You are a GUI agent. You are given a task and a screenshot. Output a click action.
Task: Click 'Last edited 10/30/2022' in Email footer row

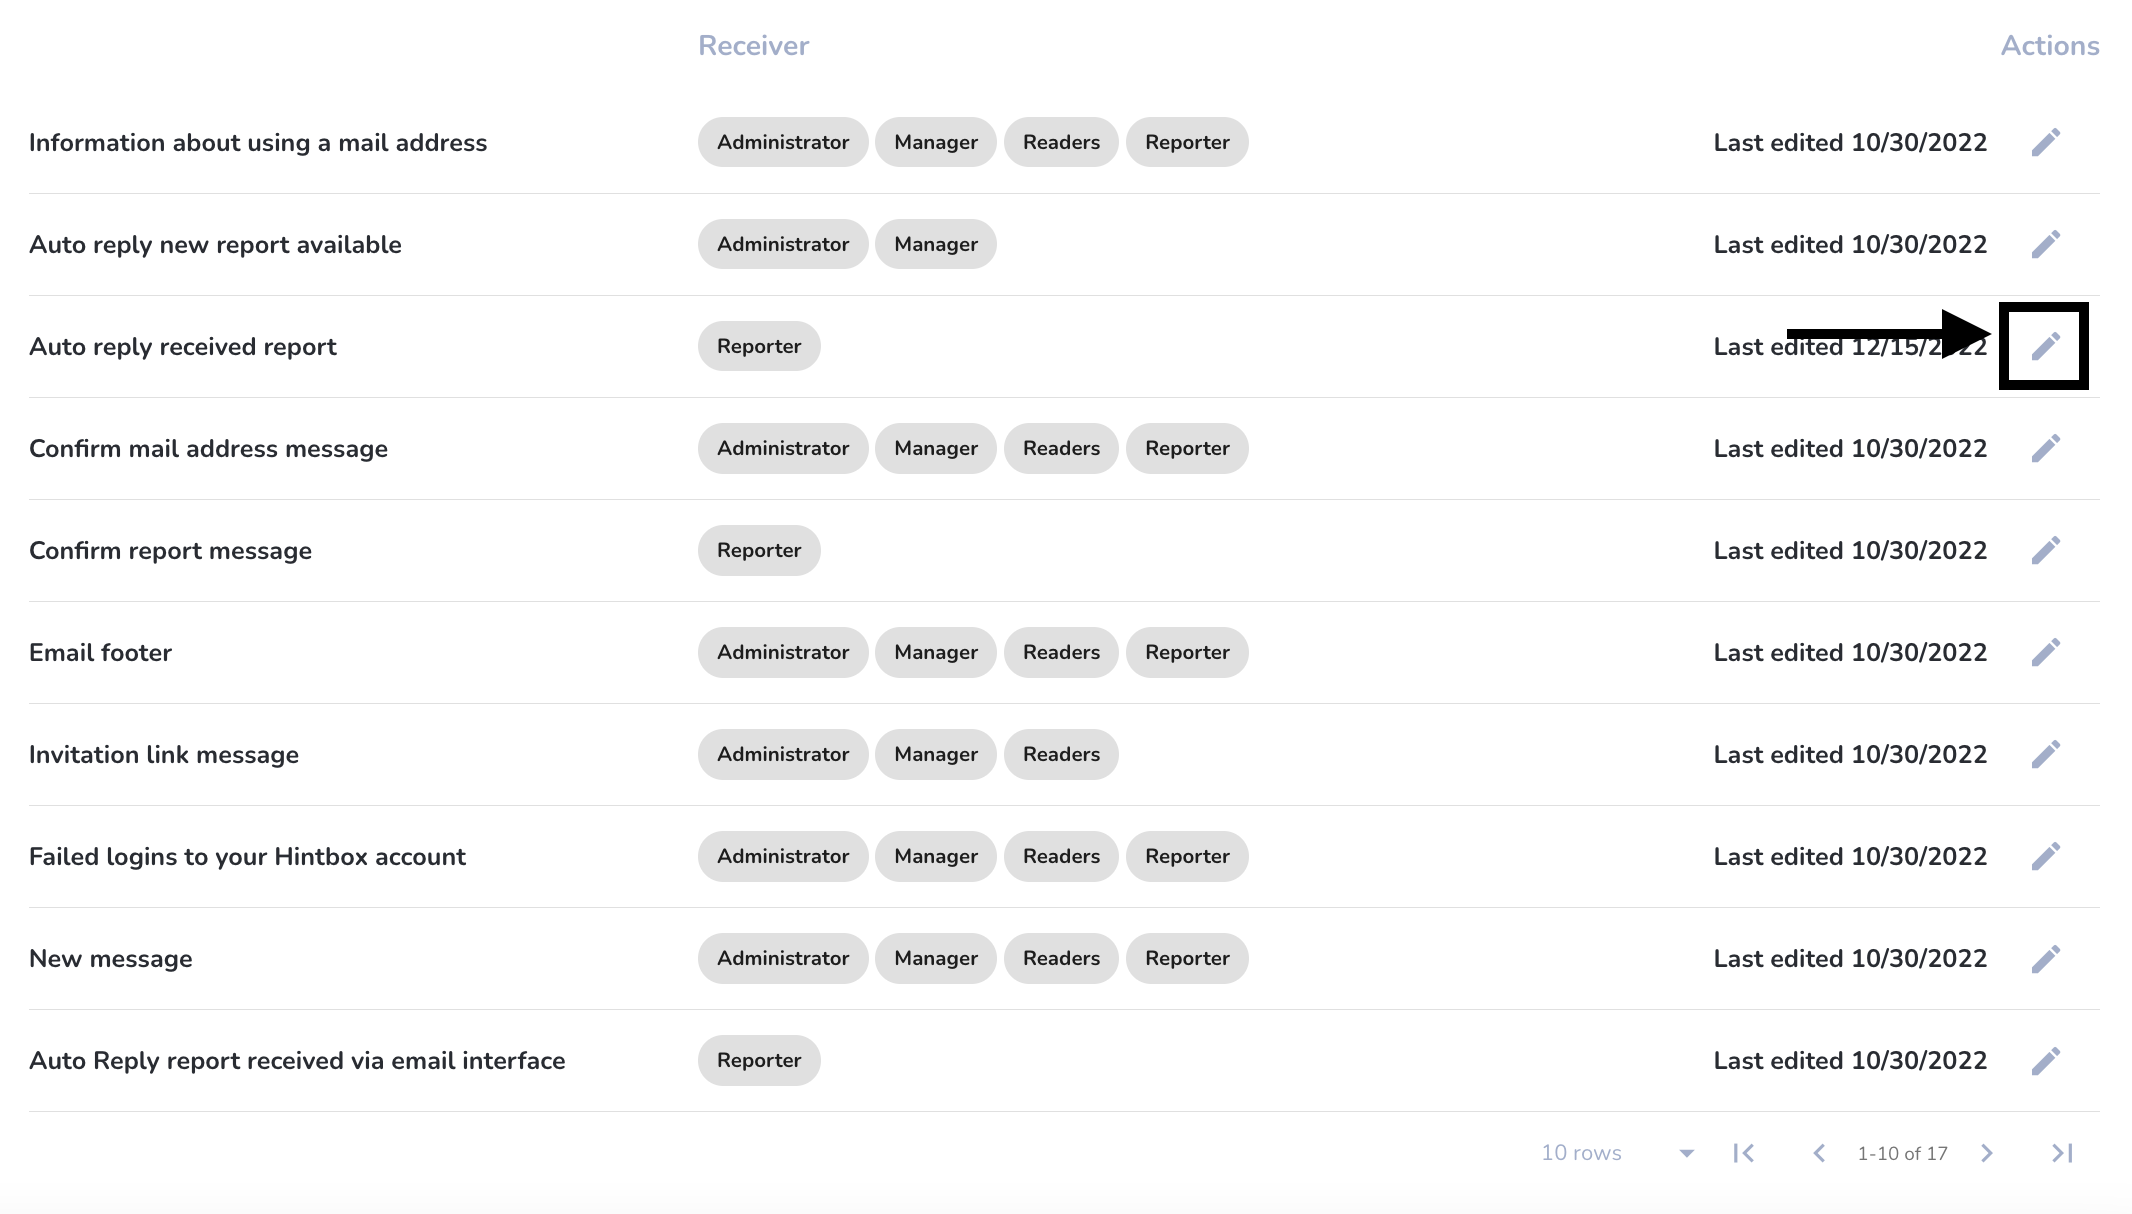(x=1850, y=653)
